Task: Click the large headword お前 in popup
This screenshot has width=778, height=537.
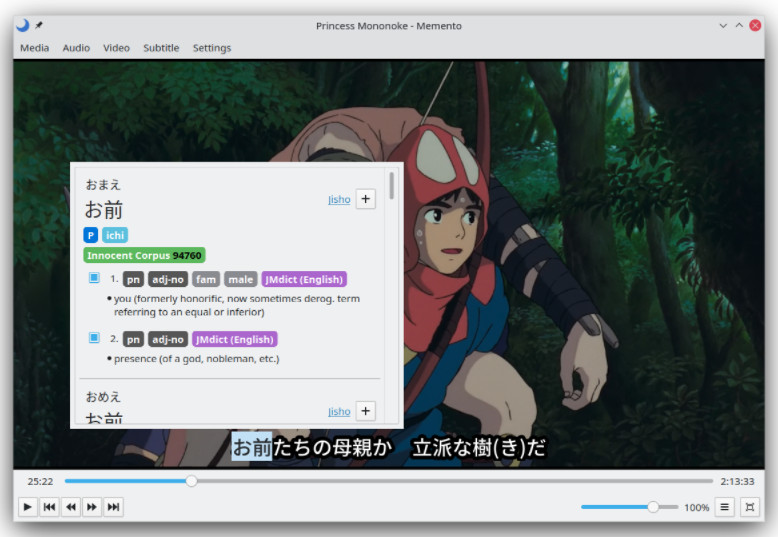Action: 104,209
